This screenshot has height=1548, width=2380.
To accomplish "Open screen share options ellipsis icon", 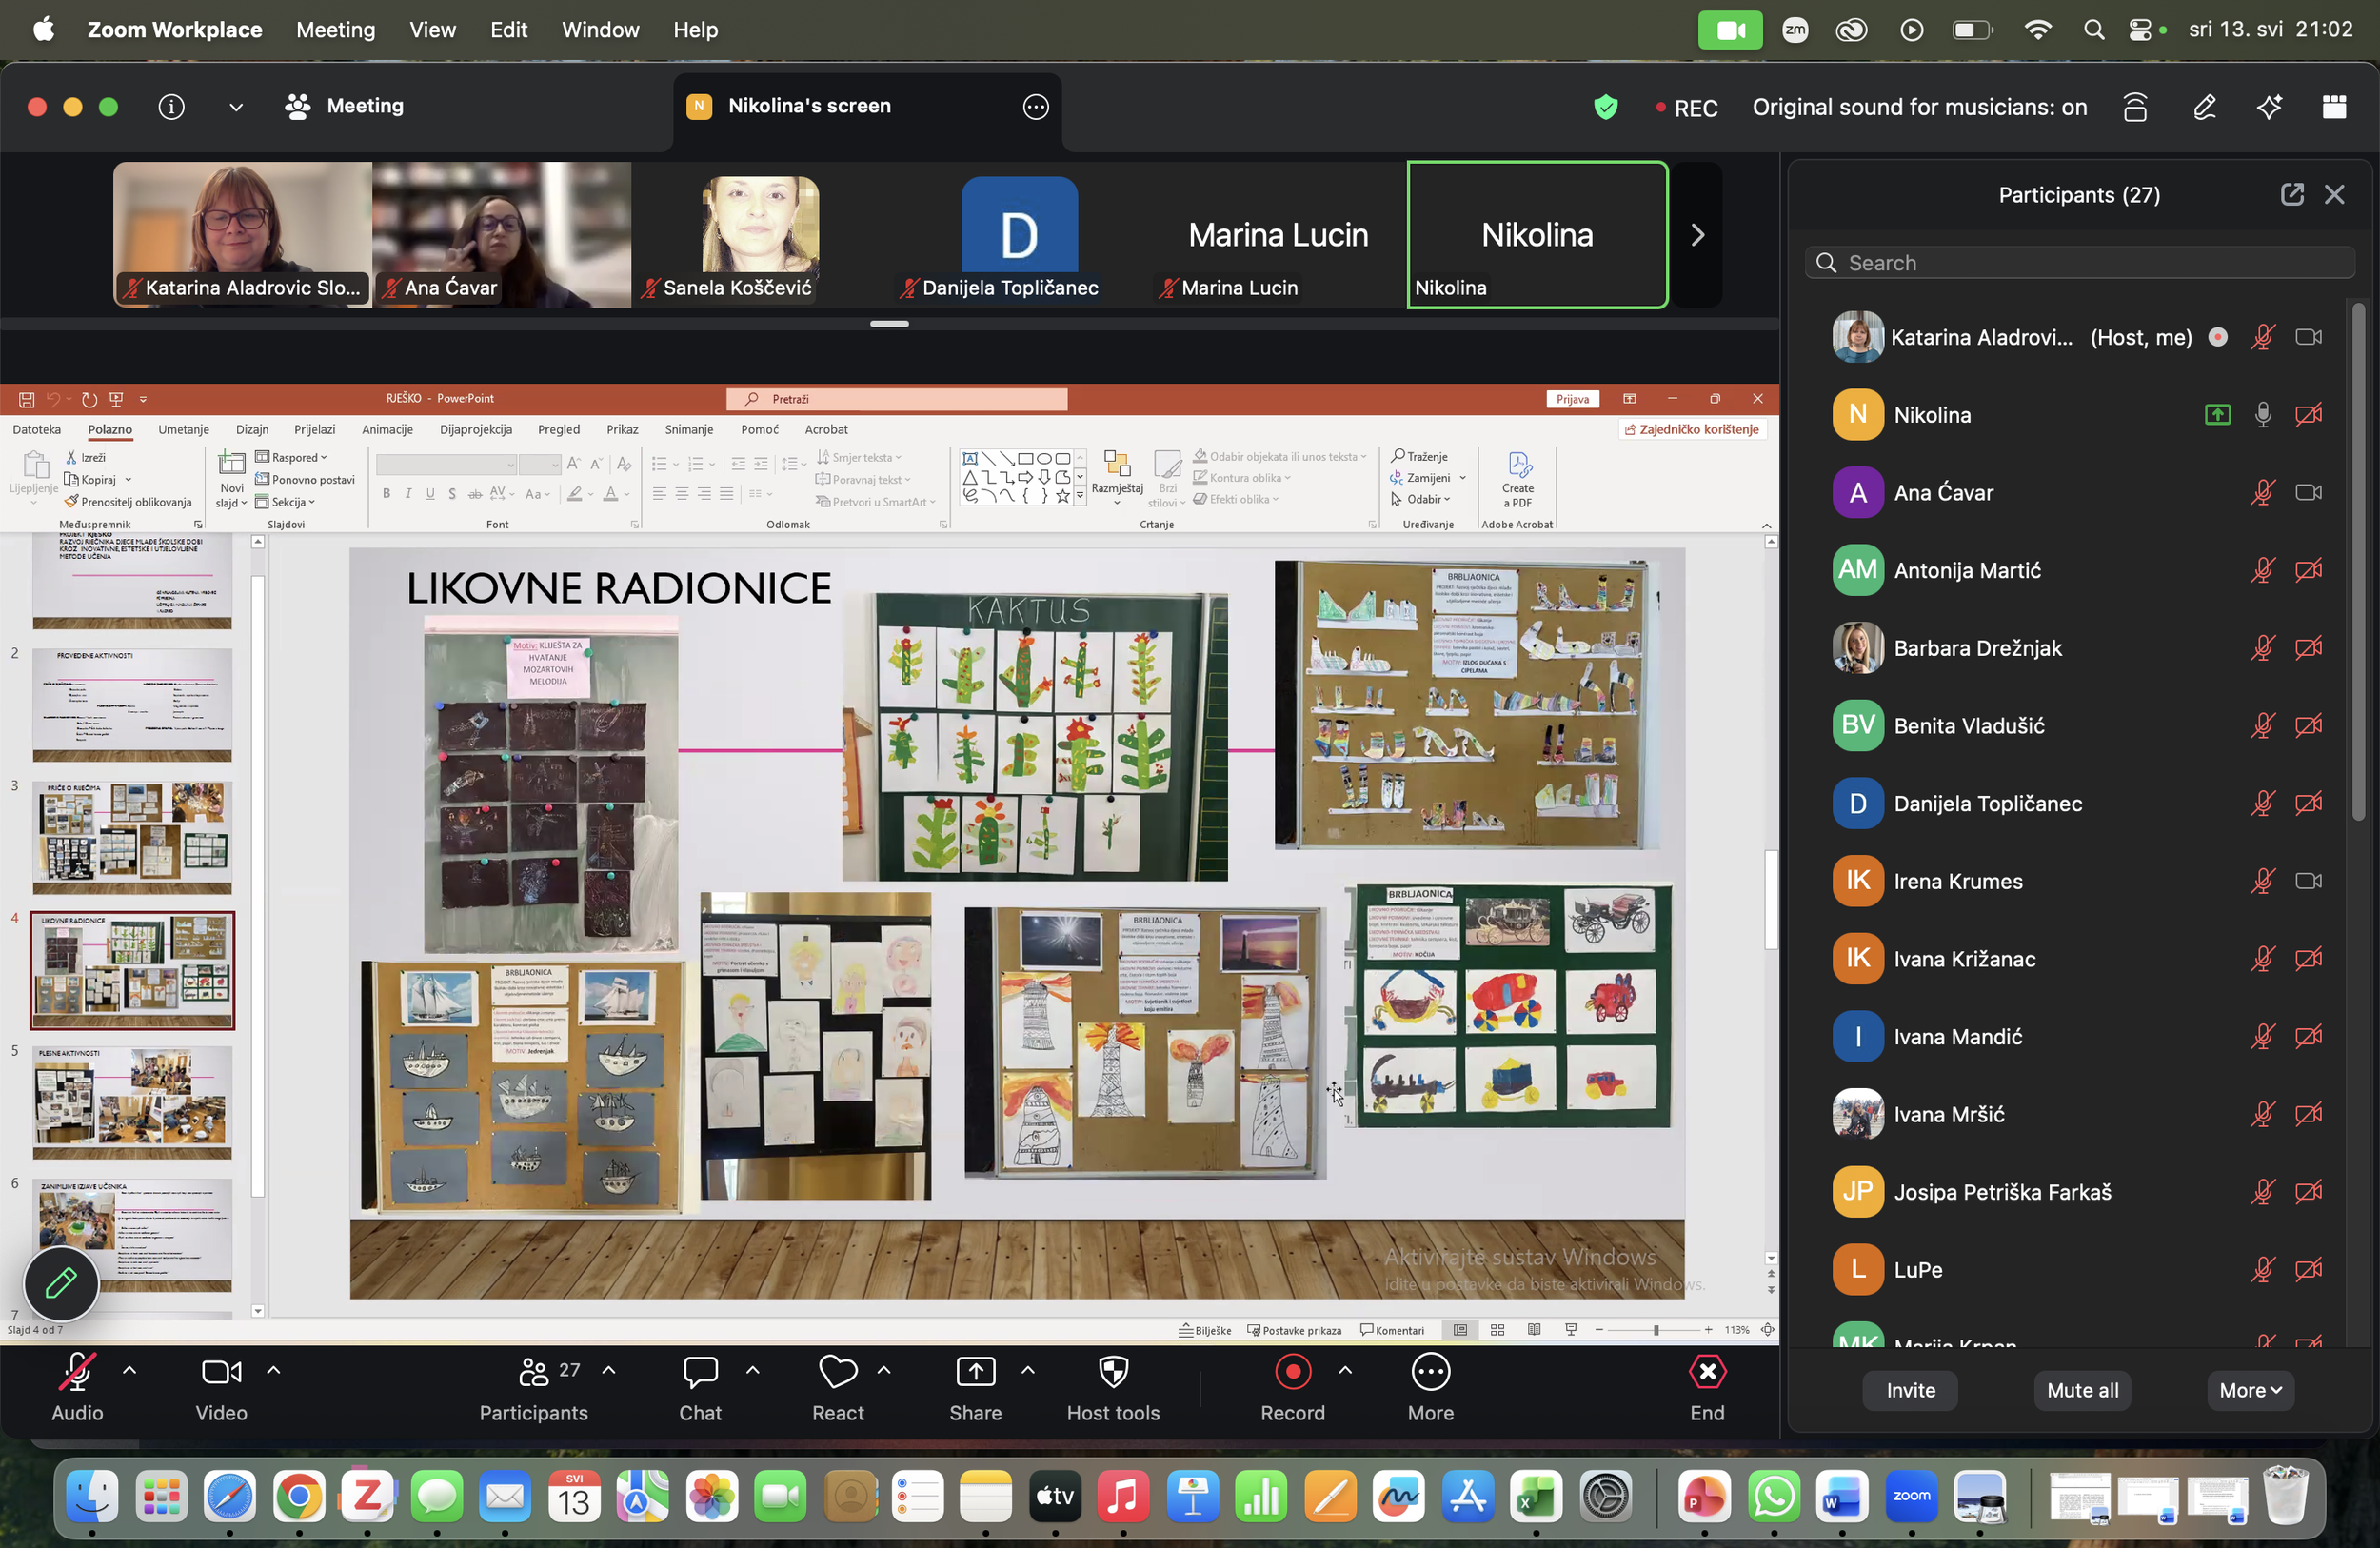I will [x=1035, y=106].
